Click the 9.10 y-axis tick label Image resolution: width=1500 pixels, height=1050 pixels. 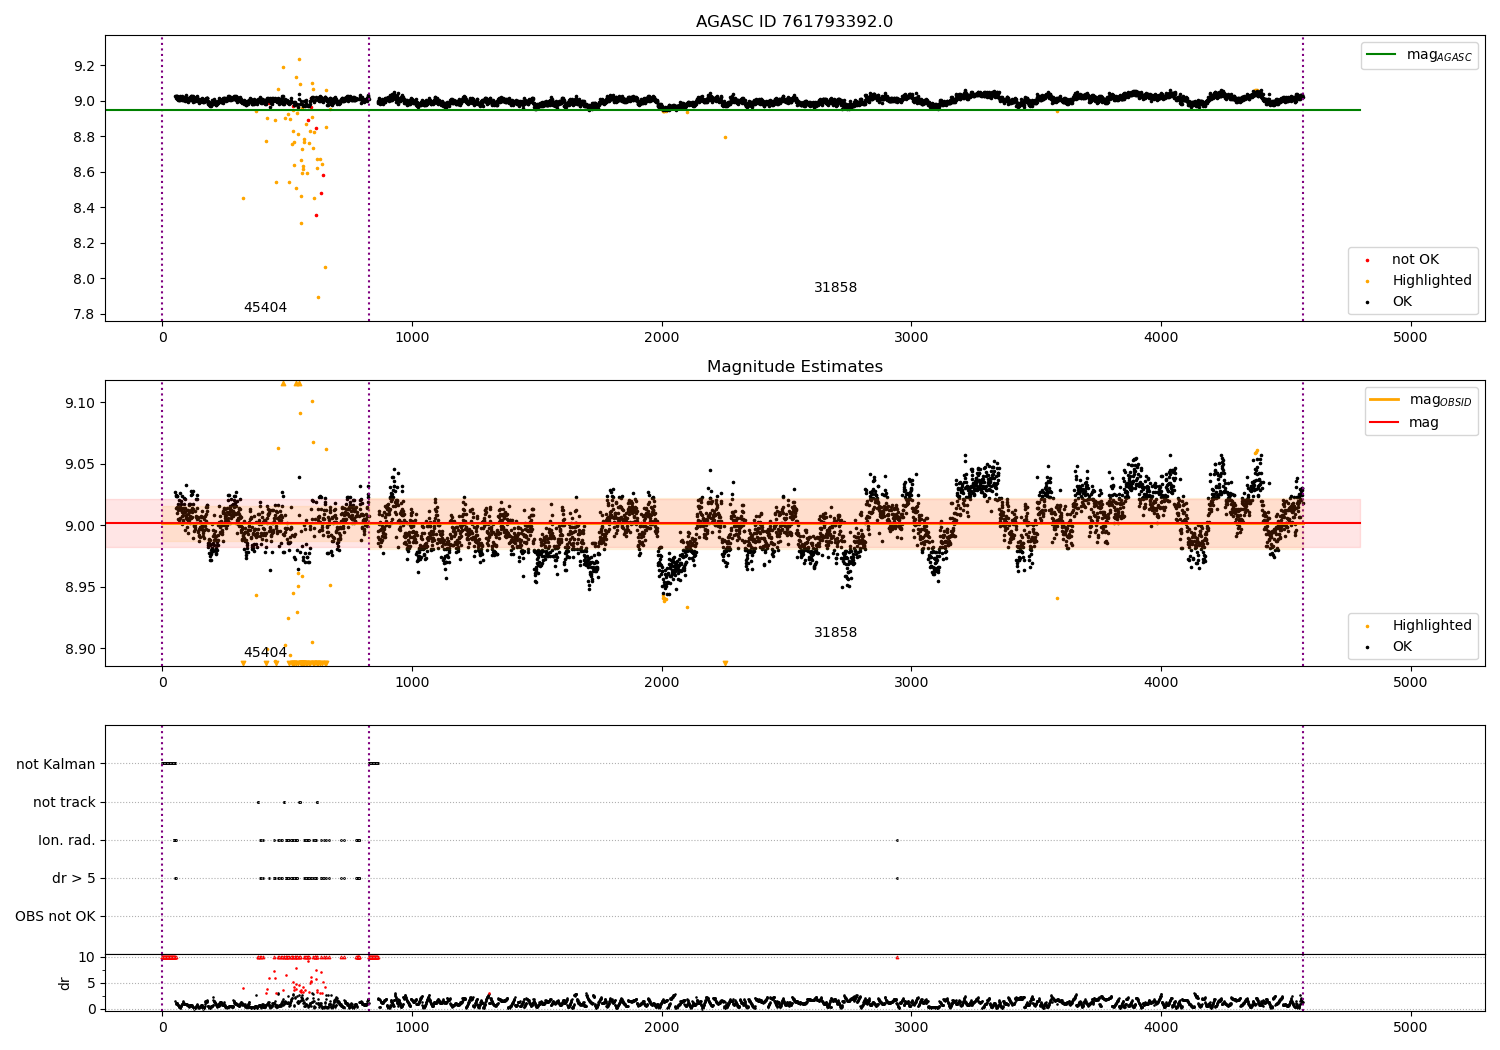tap(79, 403)
